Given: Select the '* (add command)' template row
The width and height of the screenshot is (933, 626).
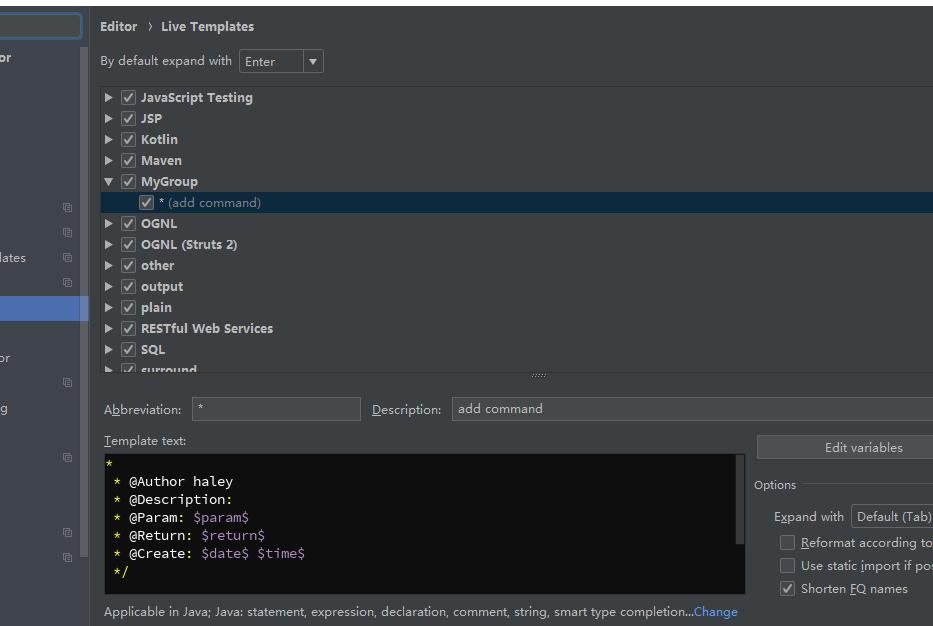Looking at the screenshot, I should tap(516, 202).
